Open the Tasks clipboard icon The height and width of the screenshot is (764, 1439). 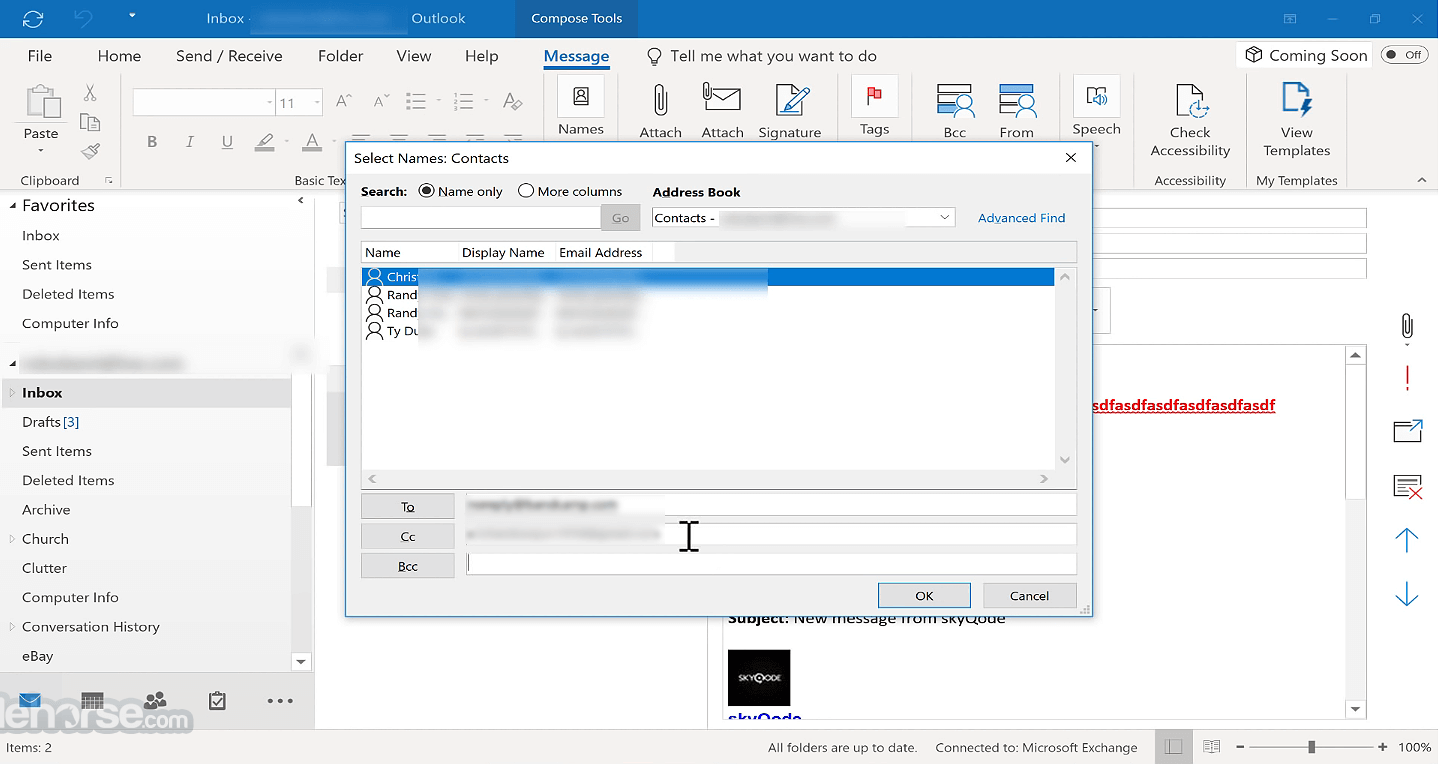[x=217, y=701]
